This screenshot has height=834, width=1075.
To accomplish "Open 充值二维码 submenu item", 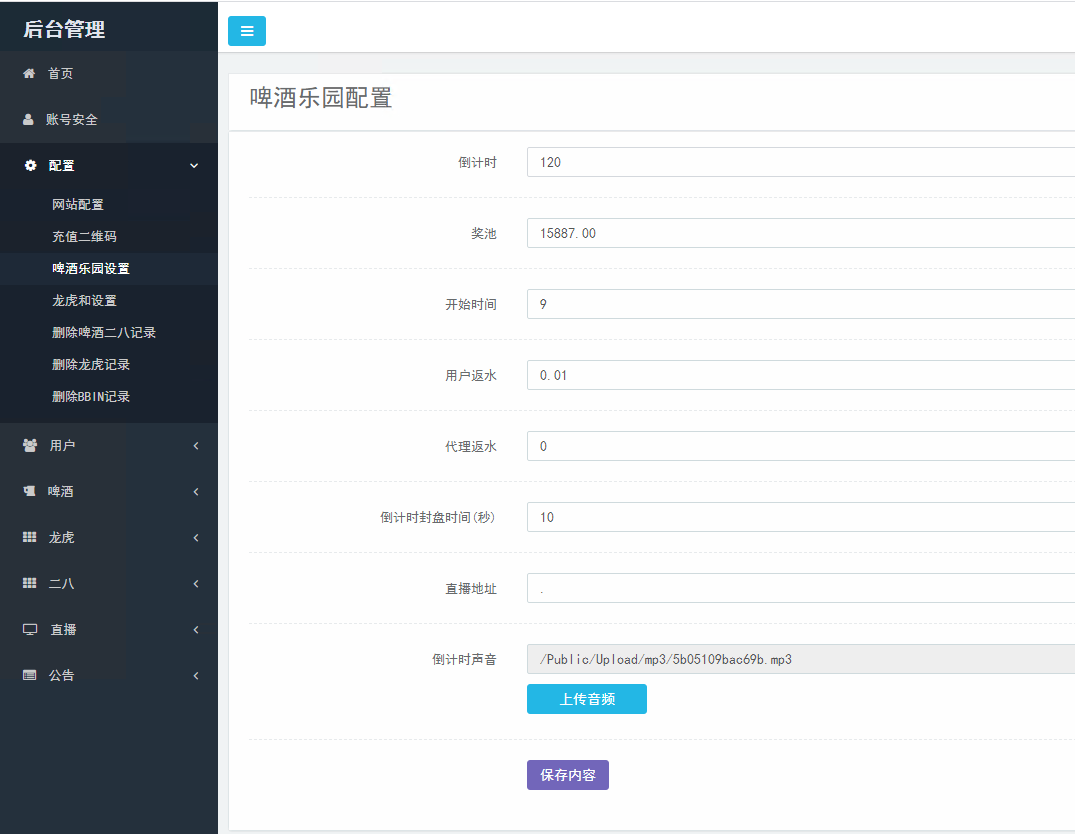I will tap(84, 236).
